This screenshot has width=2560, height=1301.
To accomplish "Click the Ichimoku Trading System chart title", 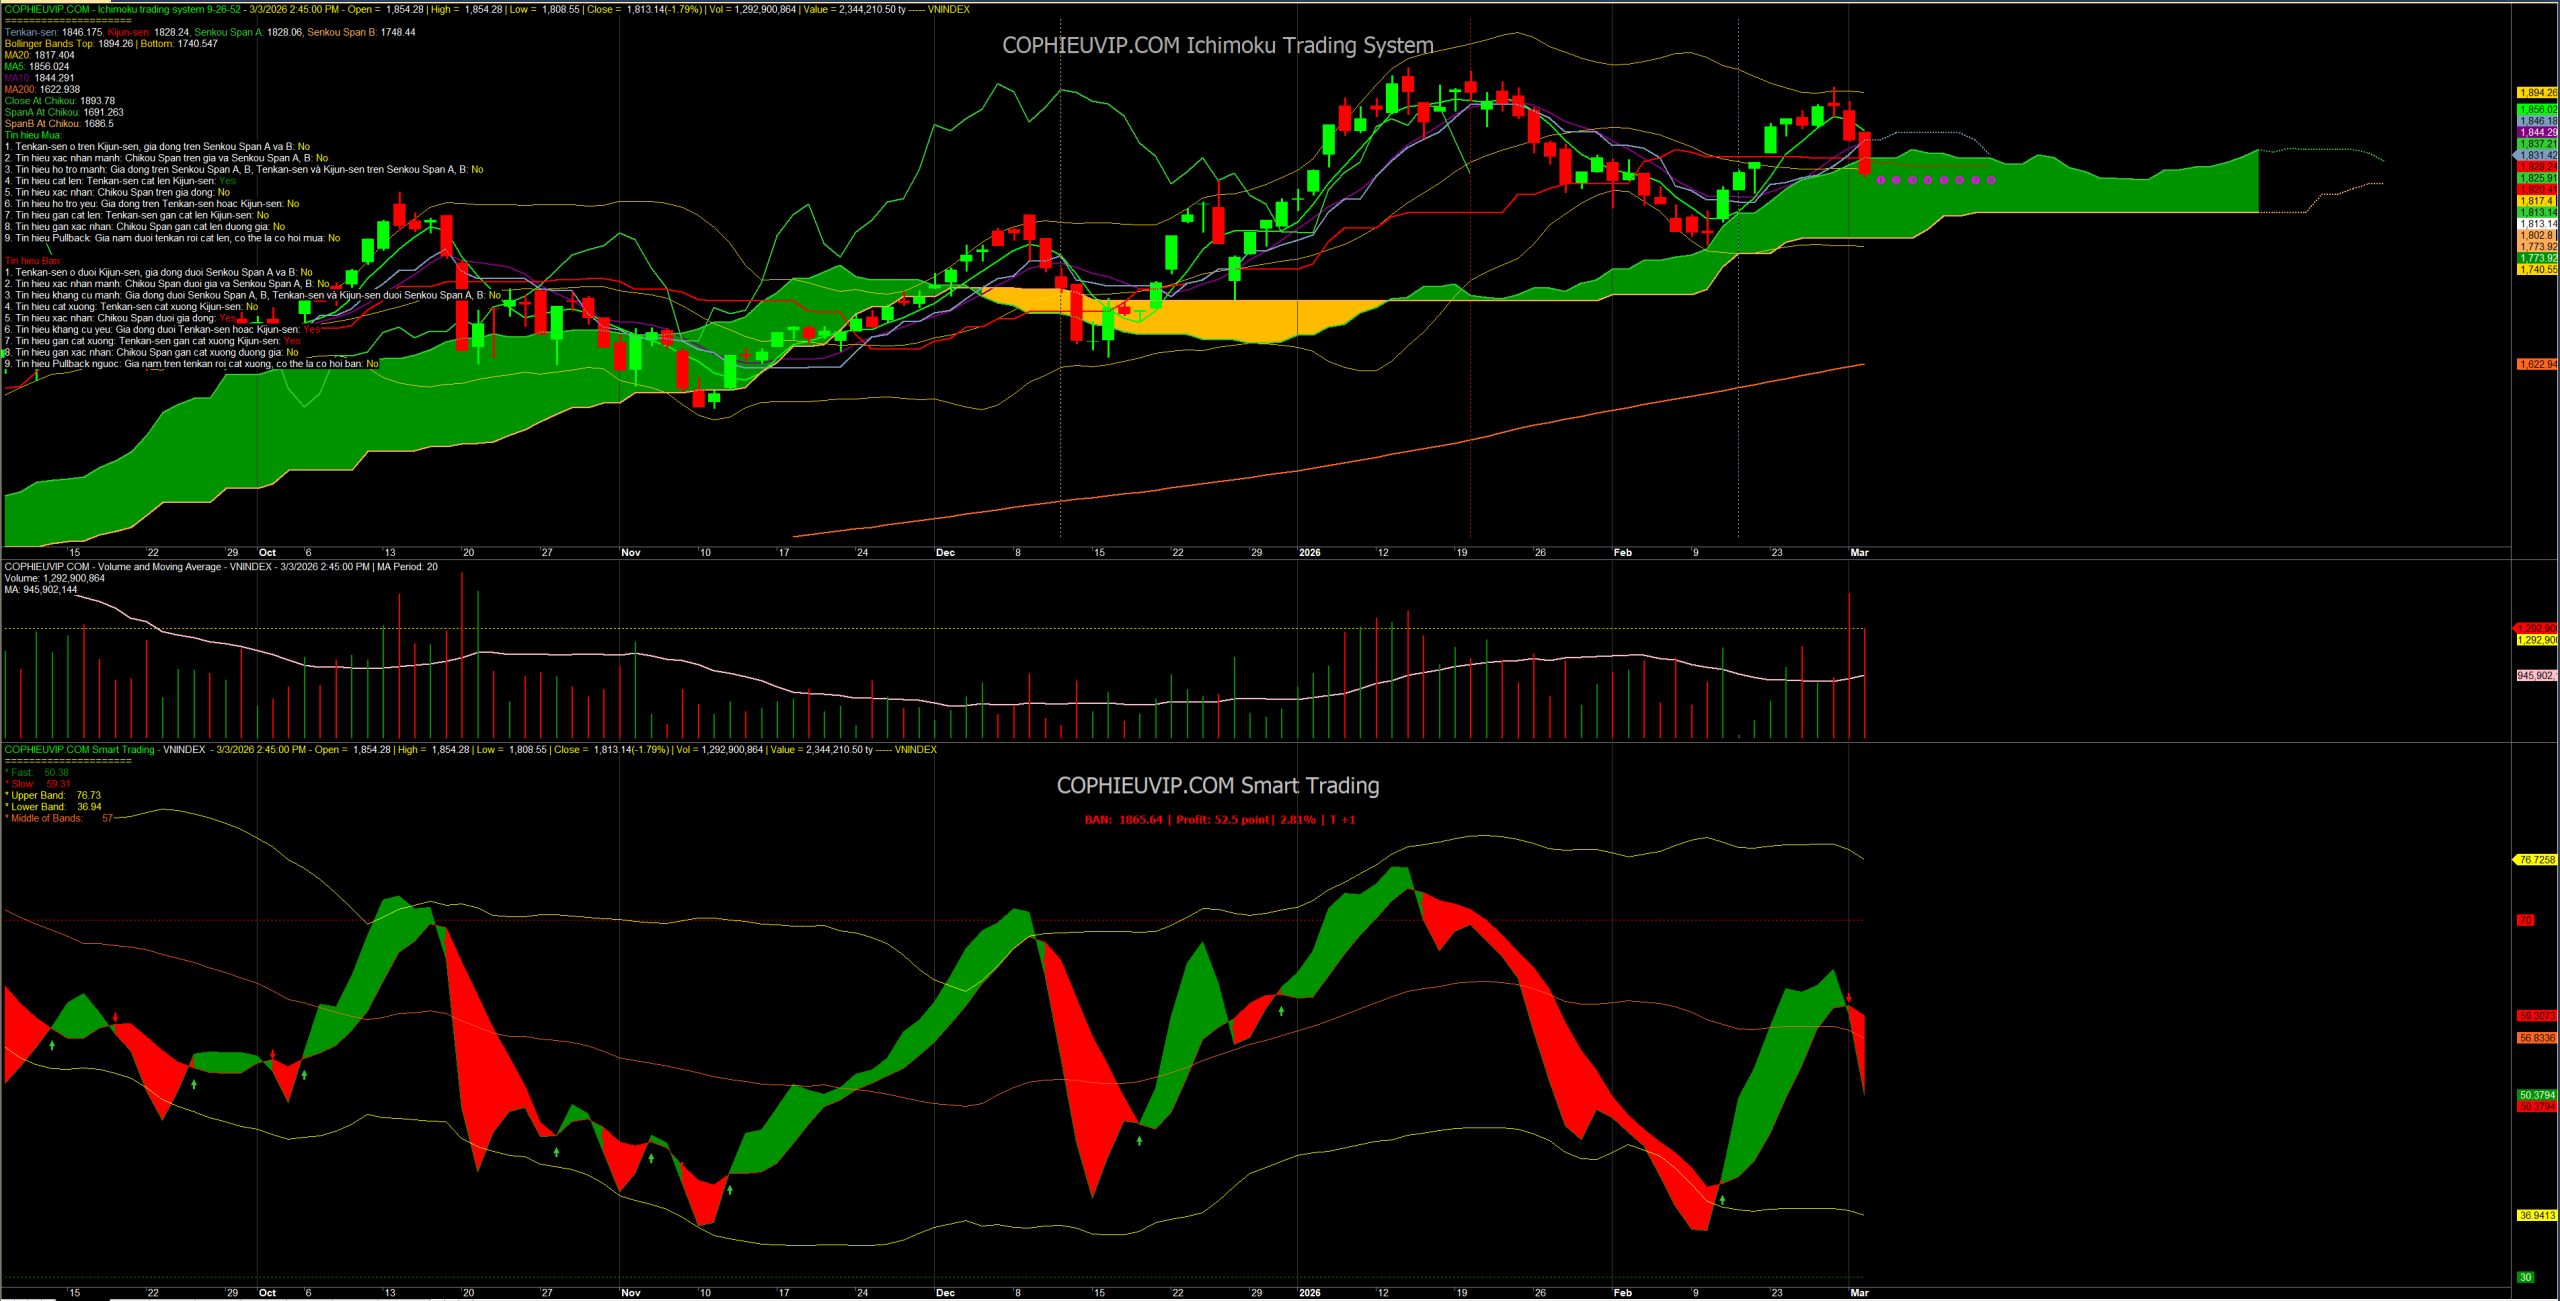I will coord(1217,45).
